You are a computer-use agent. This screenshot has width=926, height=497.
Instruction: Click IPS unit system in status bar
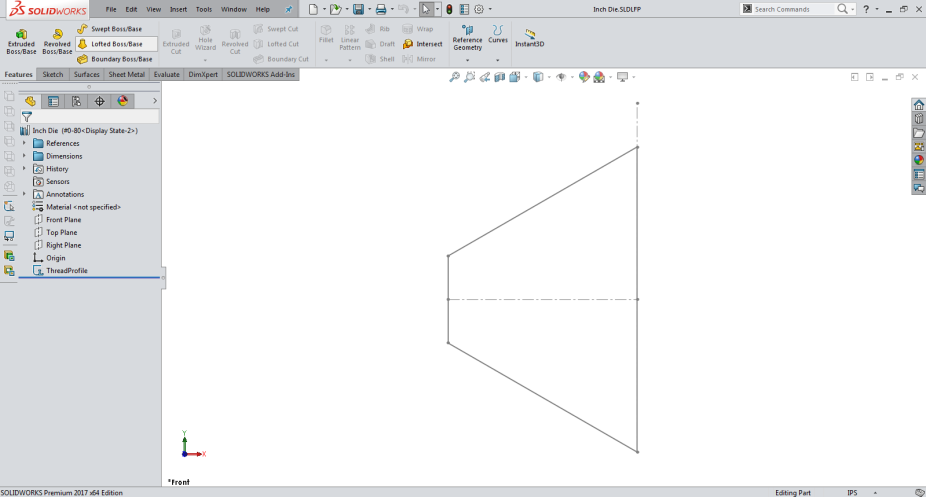852,493
